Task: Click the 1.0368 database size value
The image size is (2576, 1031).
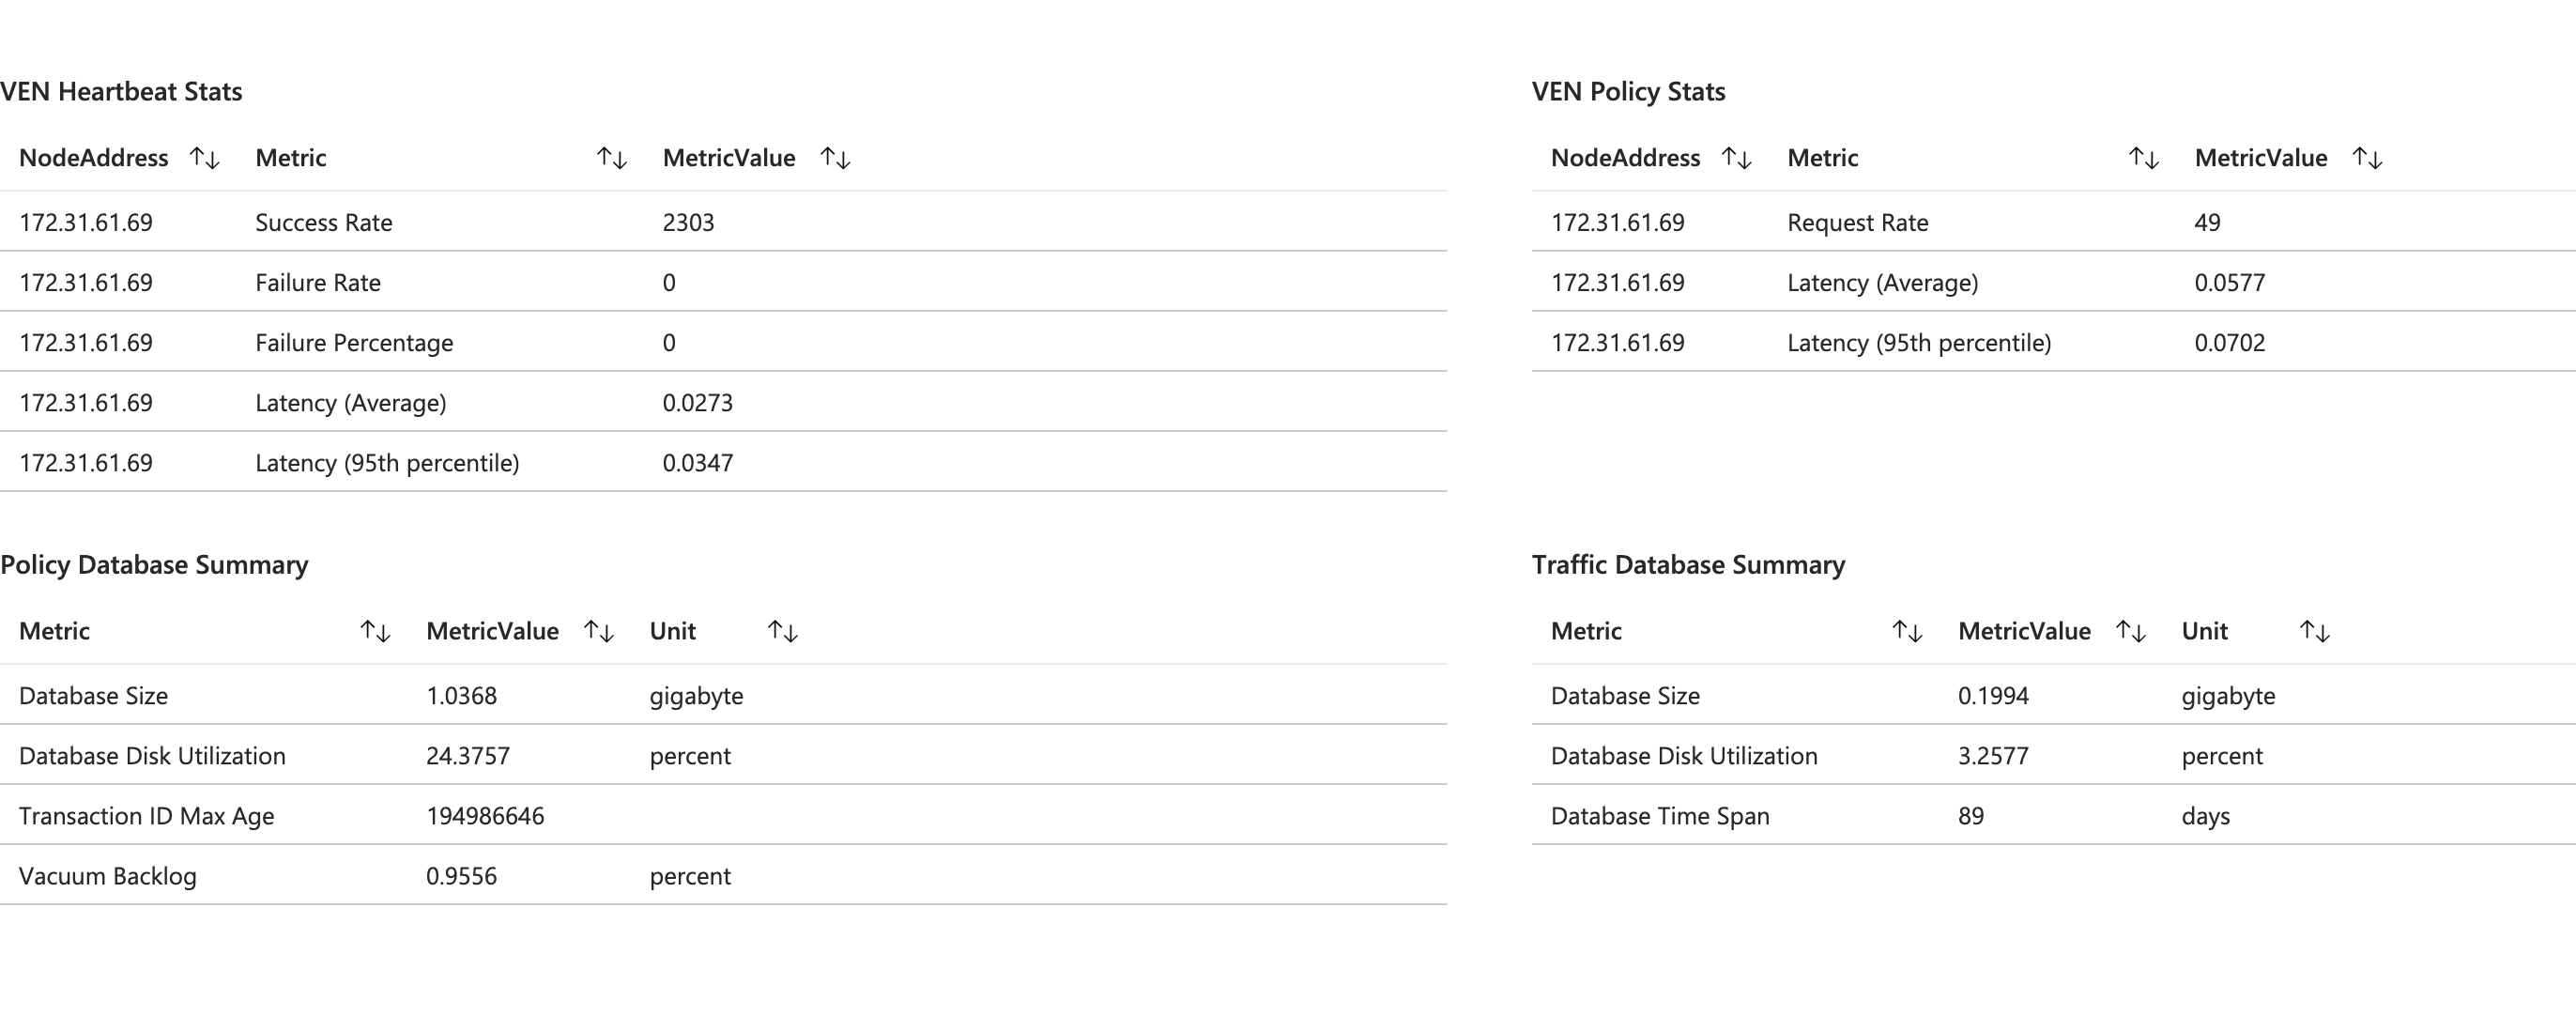Action: (x=461, y=696)
